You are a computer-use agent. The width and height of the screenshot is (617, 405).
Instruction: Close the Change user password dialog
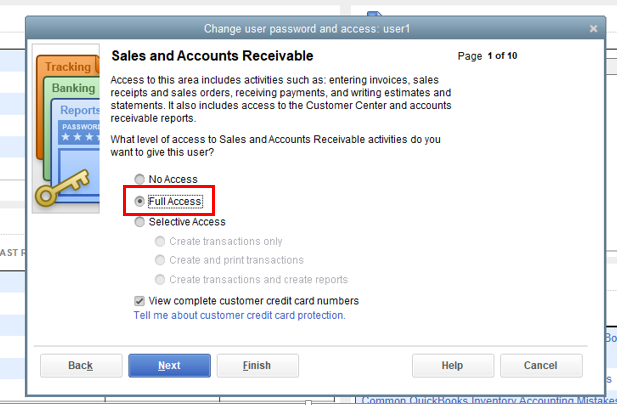pos(594,29)
